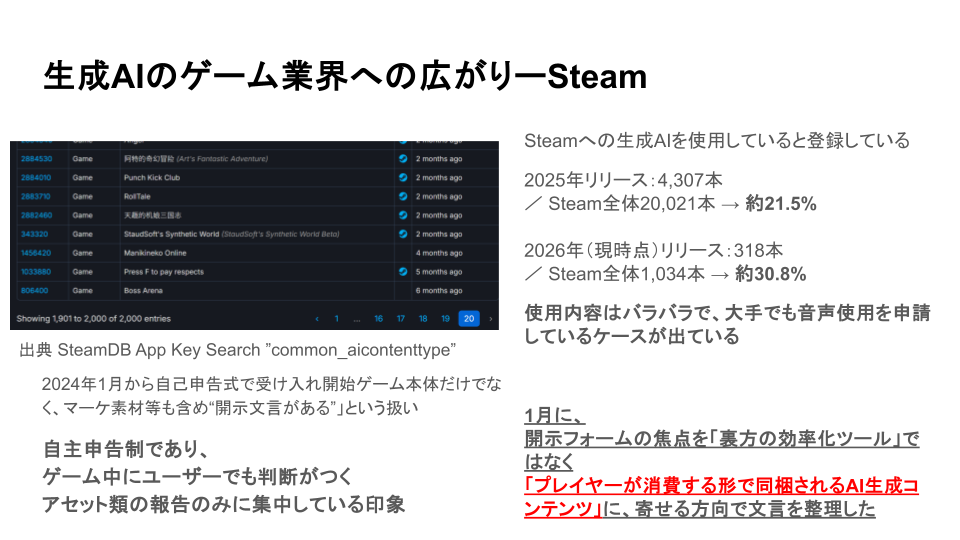Open app ID 2883710 link
Screen dimensions: 960x540
[36, 197]
